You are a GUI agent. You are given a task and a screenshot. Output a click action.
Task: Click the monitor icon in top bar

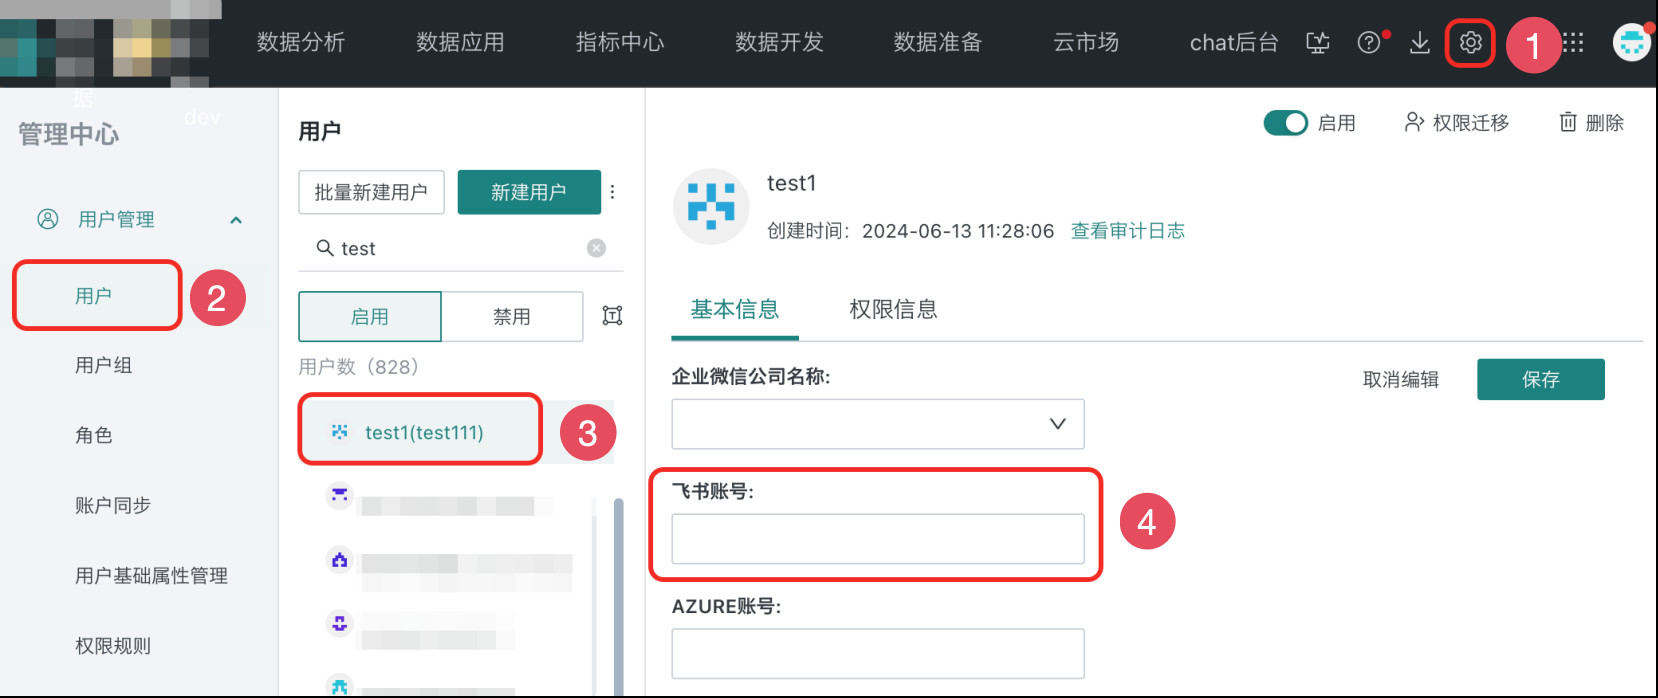coord(1318,43)
